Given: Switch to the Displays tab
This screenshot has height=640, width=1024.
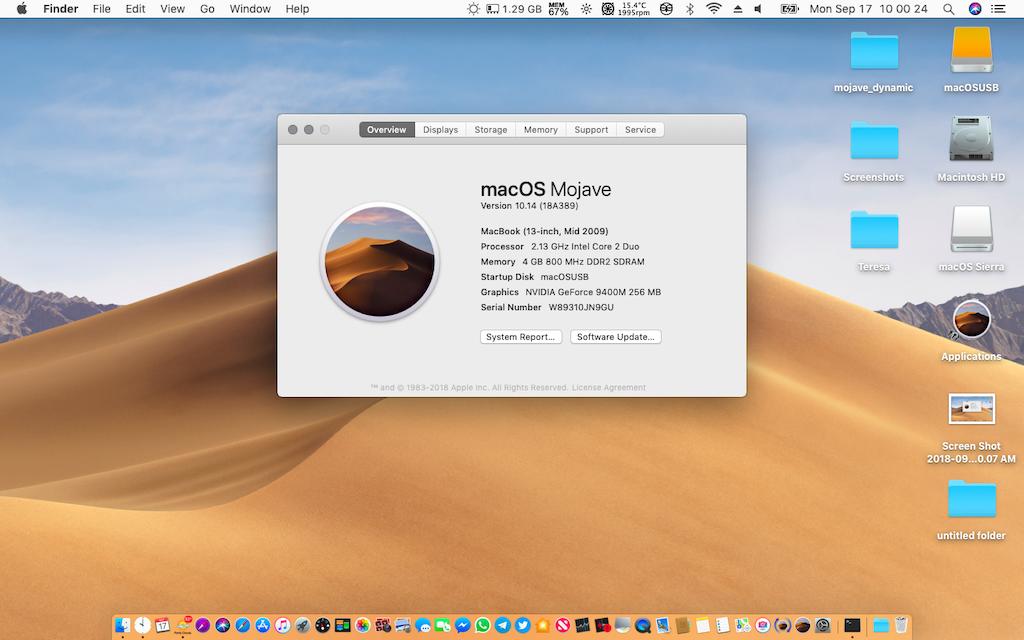Looking at the screenshot, I should (440, 129).
